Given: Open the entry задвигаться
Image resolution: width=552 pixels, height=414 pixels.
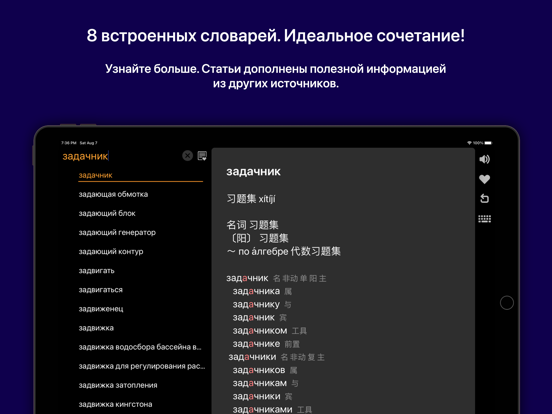Looking at the screenshot, I should tap(101, 290).
